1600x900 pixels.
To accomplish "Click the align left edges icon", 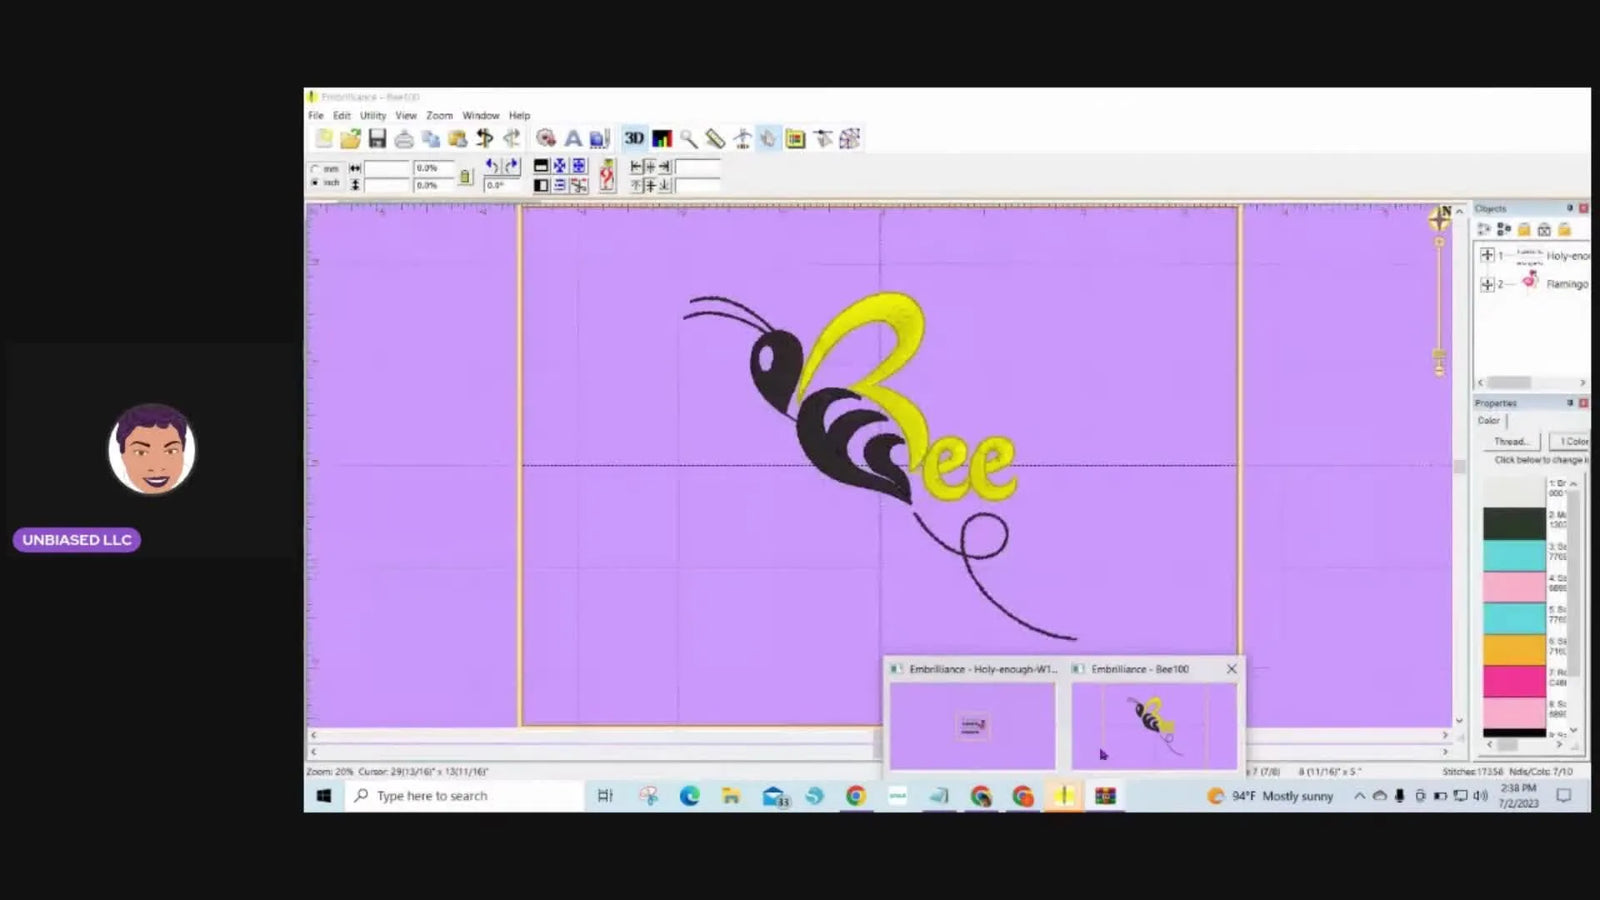I will point(636,167).
